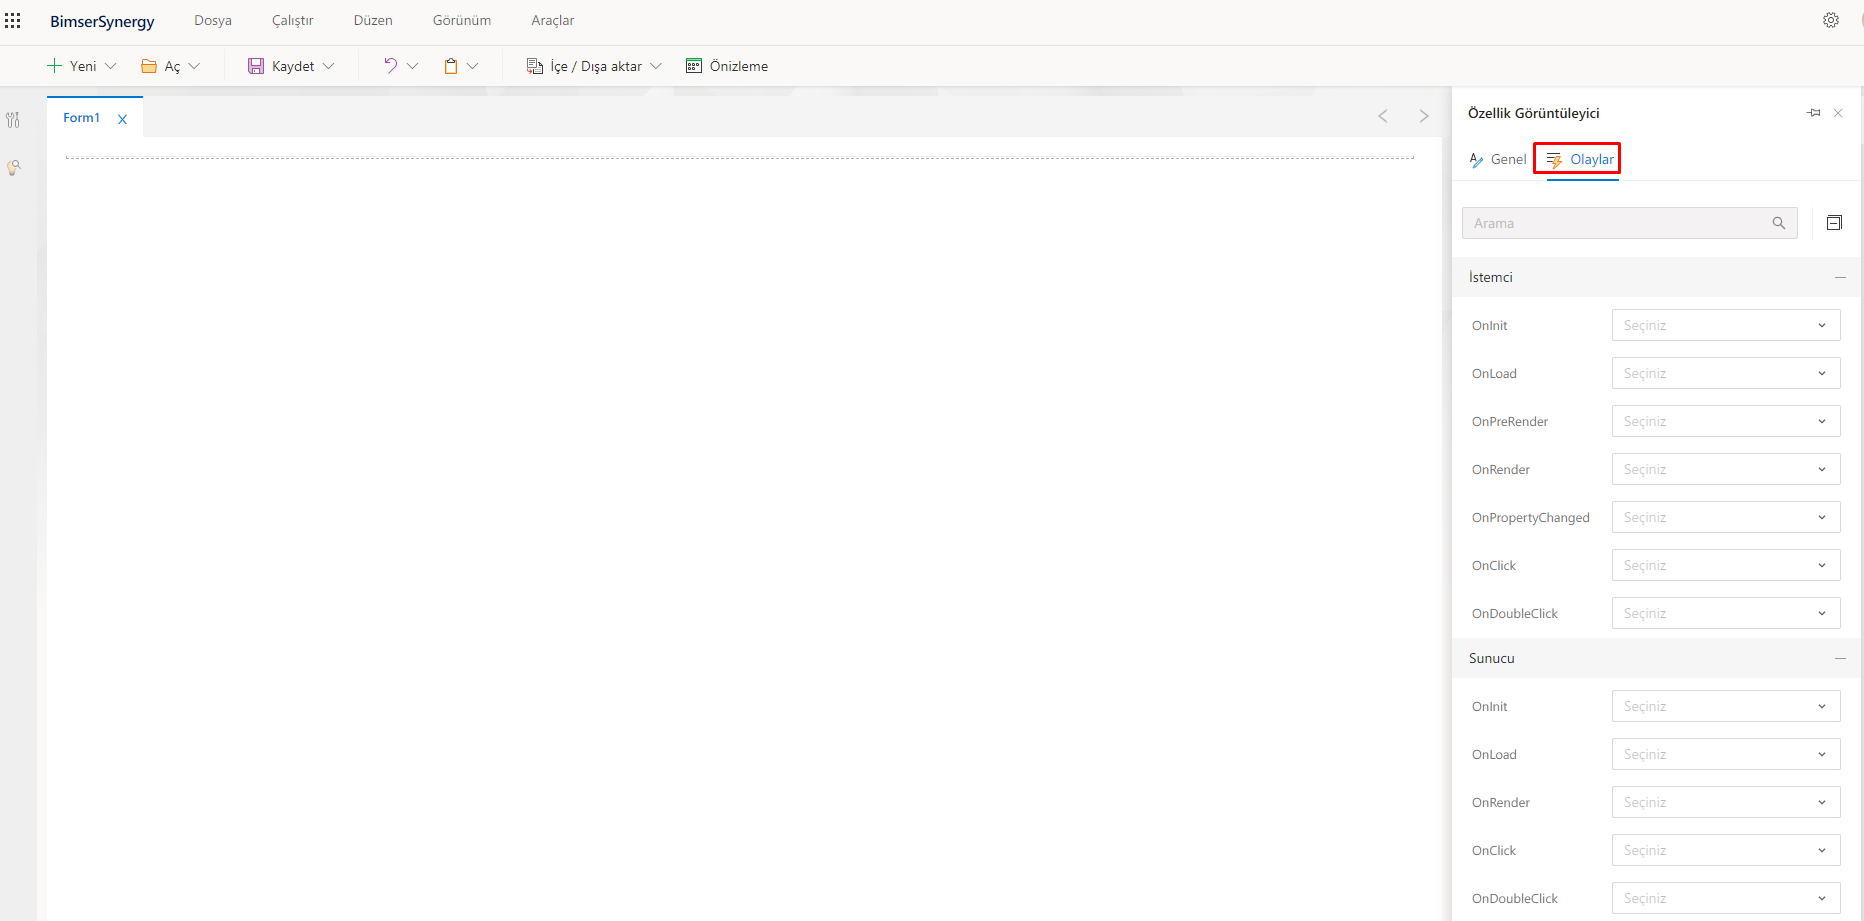Click the lightbulb icon in left sidebar
The image size is (1864, 921).
[13, 168]
